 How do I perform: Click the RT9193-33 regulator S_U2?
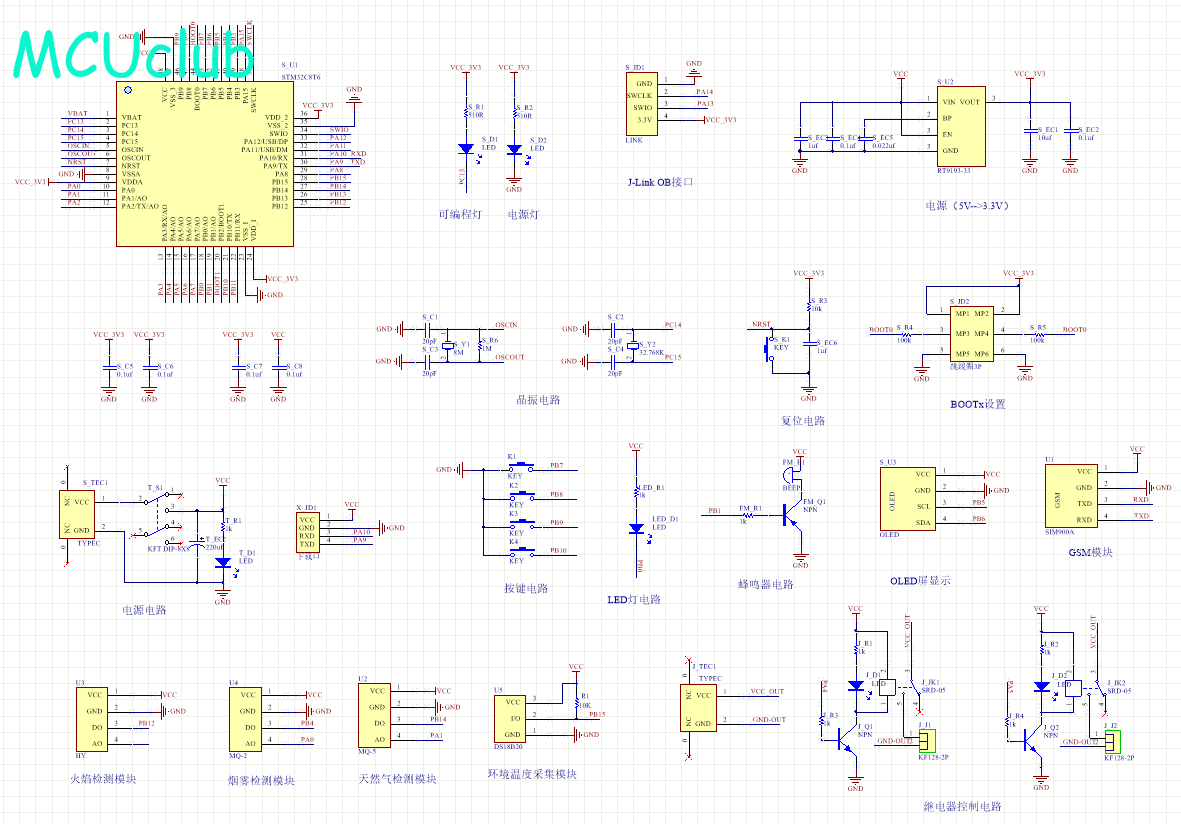pyautogui.click(x=961, y=126)
